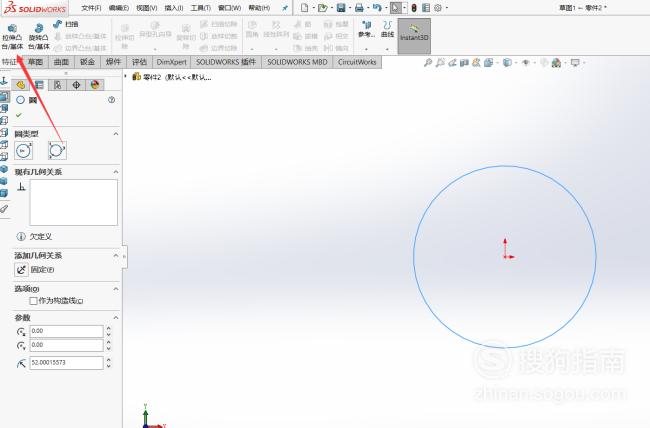Click the Y center coordinate field
The height and width of the screenshot is (428, 650).
click(x=66, y=345)
